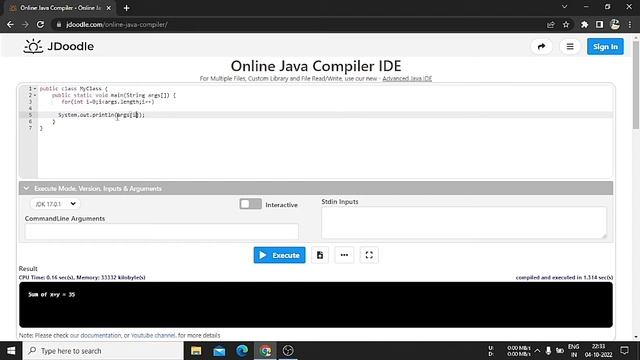This screenshot has width=640, height=360.
Task: Click the fullscreen icon next to Execute
Action: coord(369,255)
